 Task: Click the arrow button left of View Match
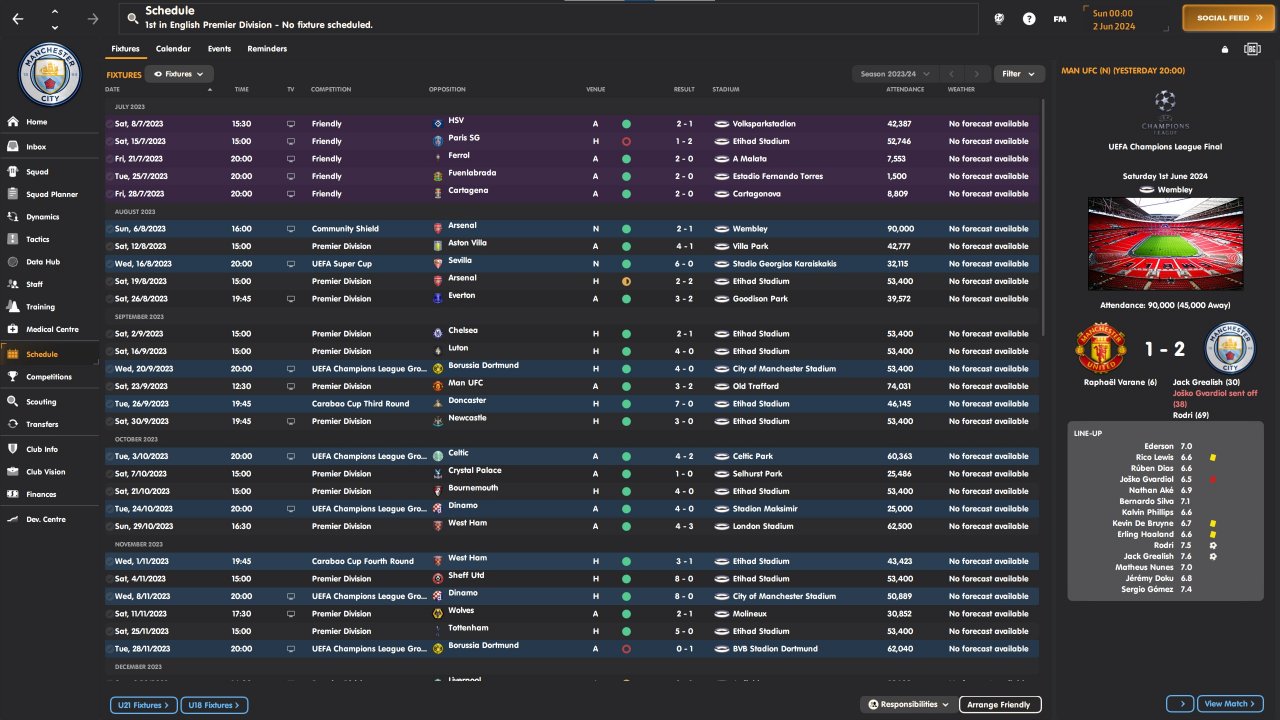tap(1181, 704)
